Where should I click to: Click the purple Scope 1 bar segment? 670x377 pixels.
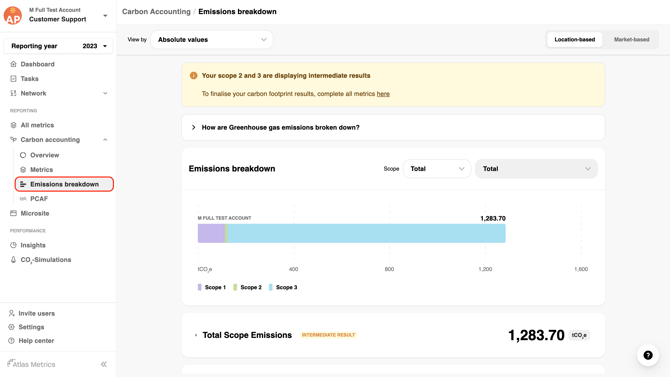[211, 233]
